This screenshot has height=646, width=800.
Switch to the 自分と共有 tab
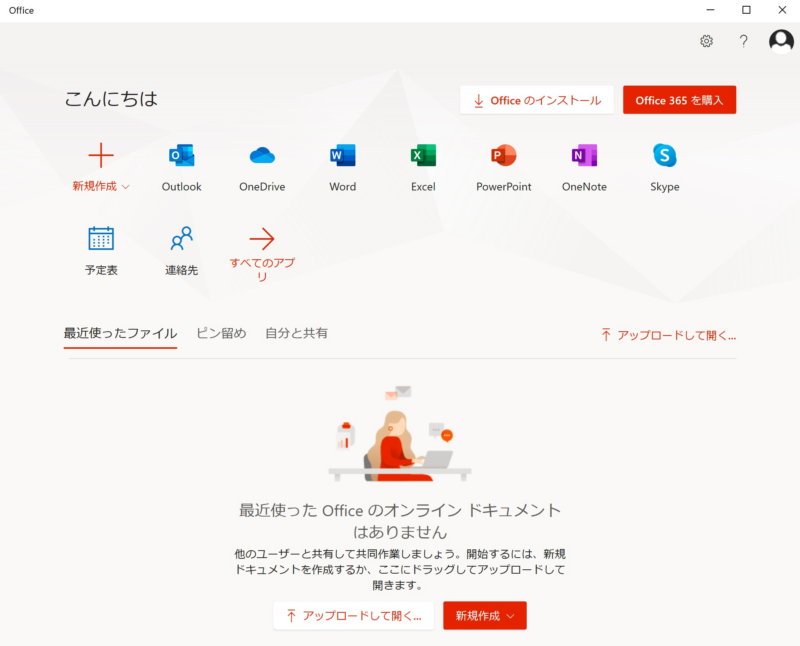(x=296, y=334)
